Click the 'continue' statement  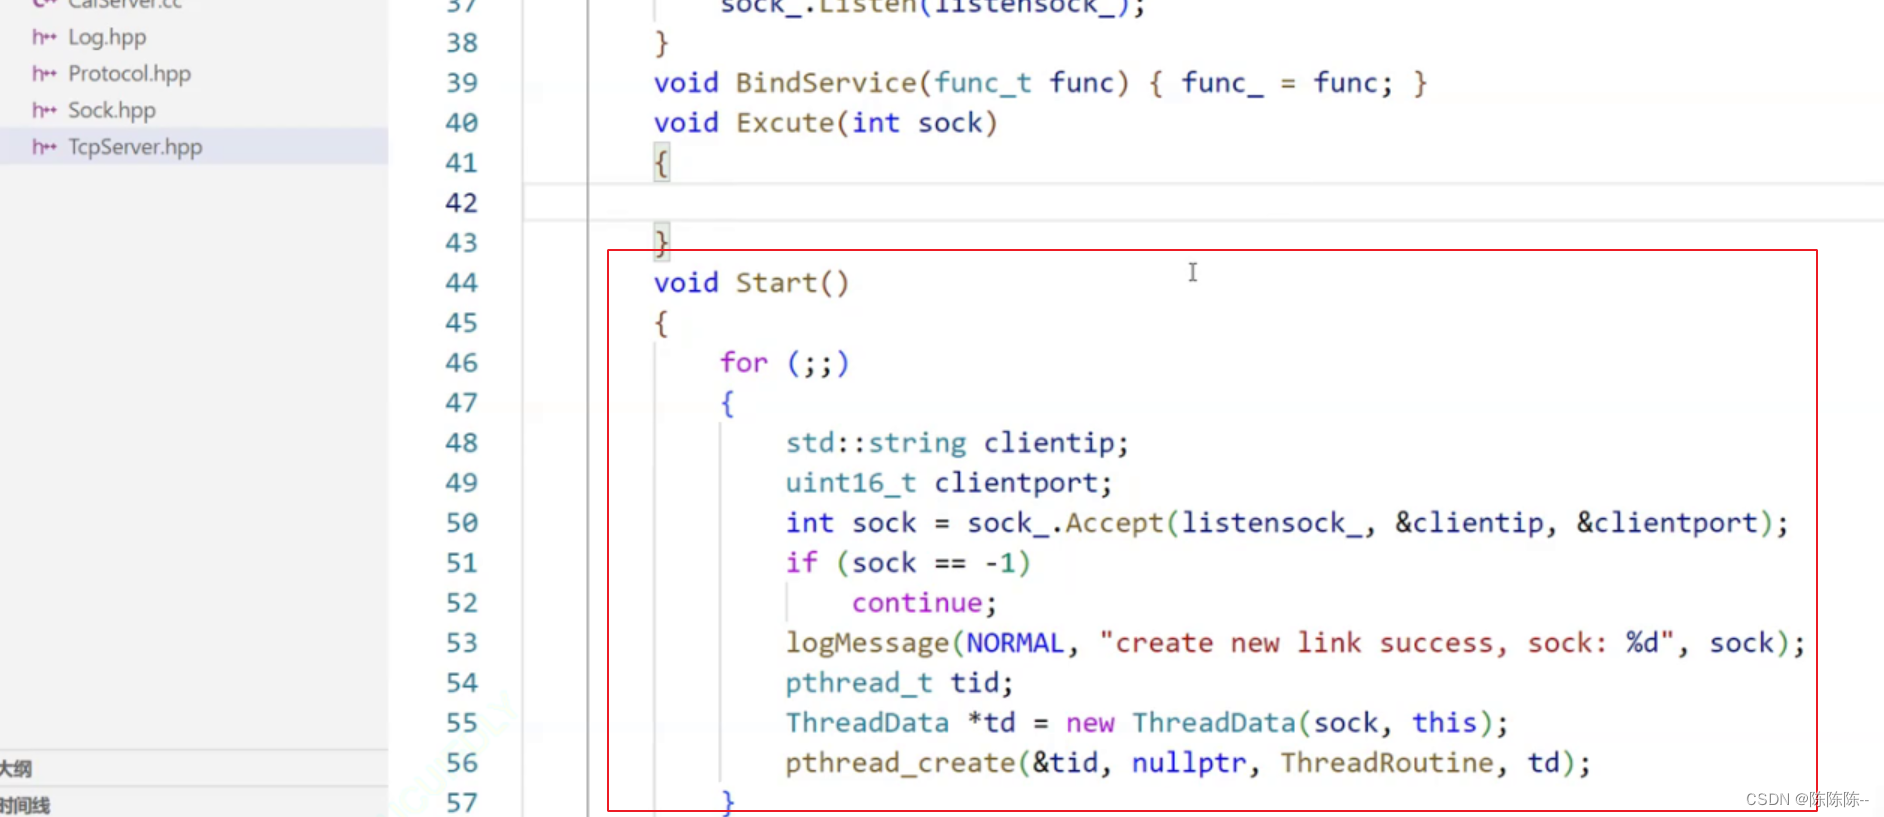[x=917, y=603]
